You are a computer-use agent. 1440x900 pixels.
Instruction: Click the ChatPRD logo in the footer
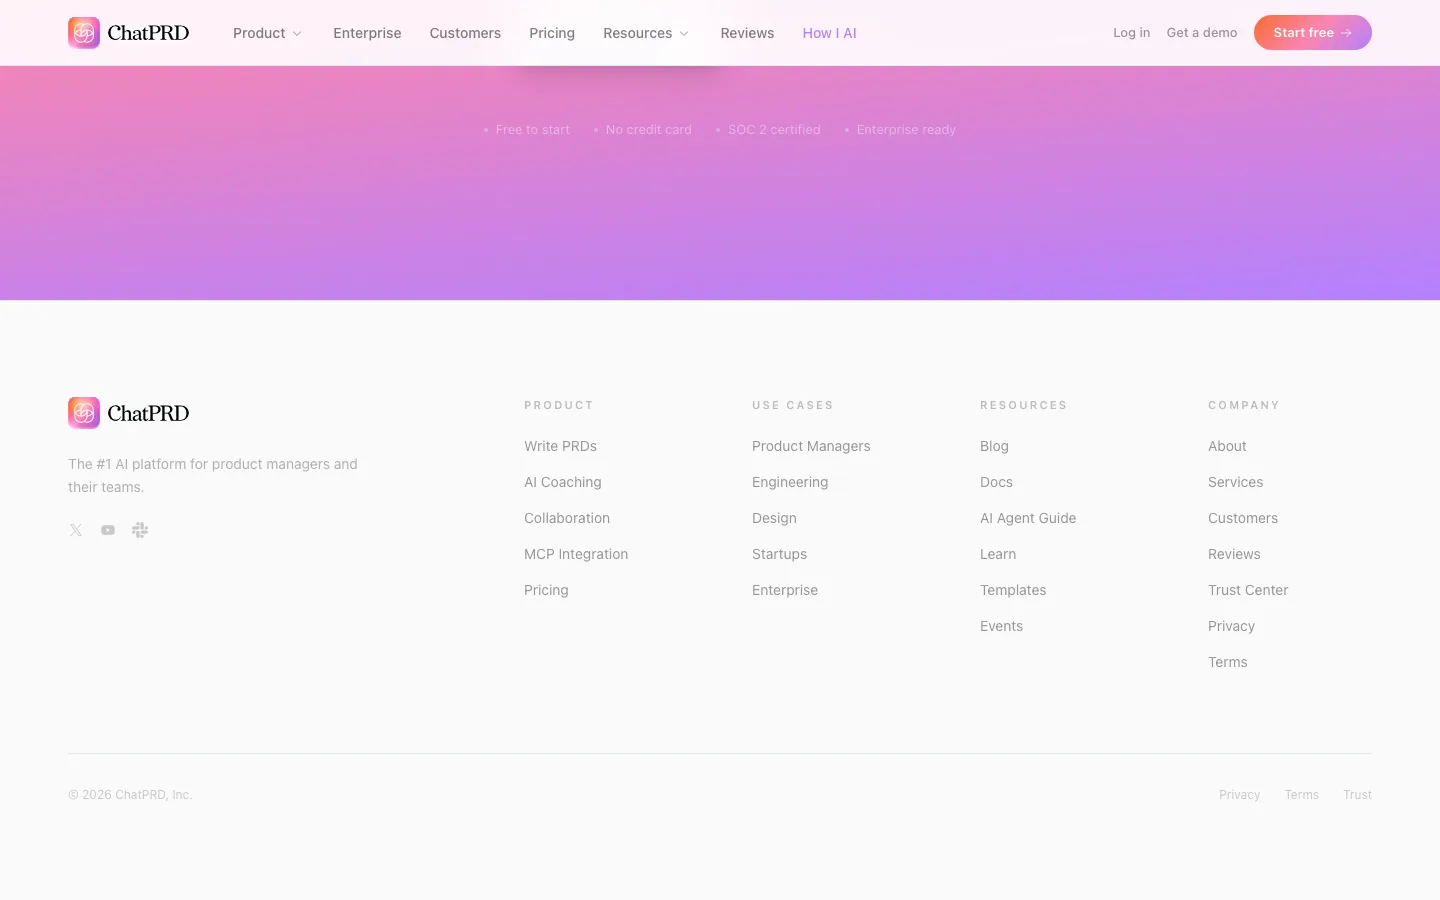[128, 413]
